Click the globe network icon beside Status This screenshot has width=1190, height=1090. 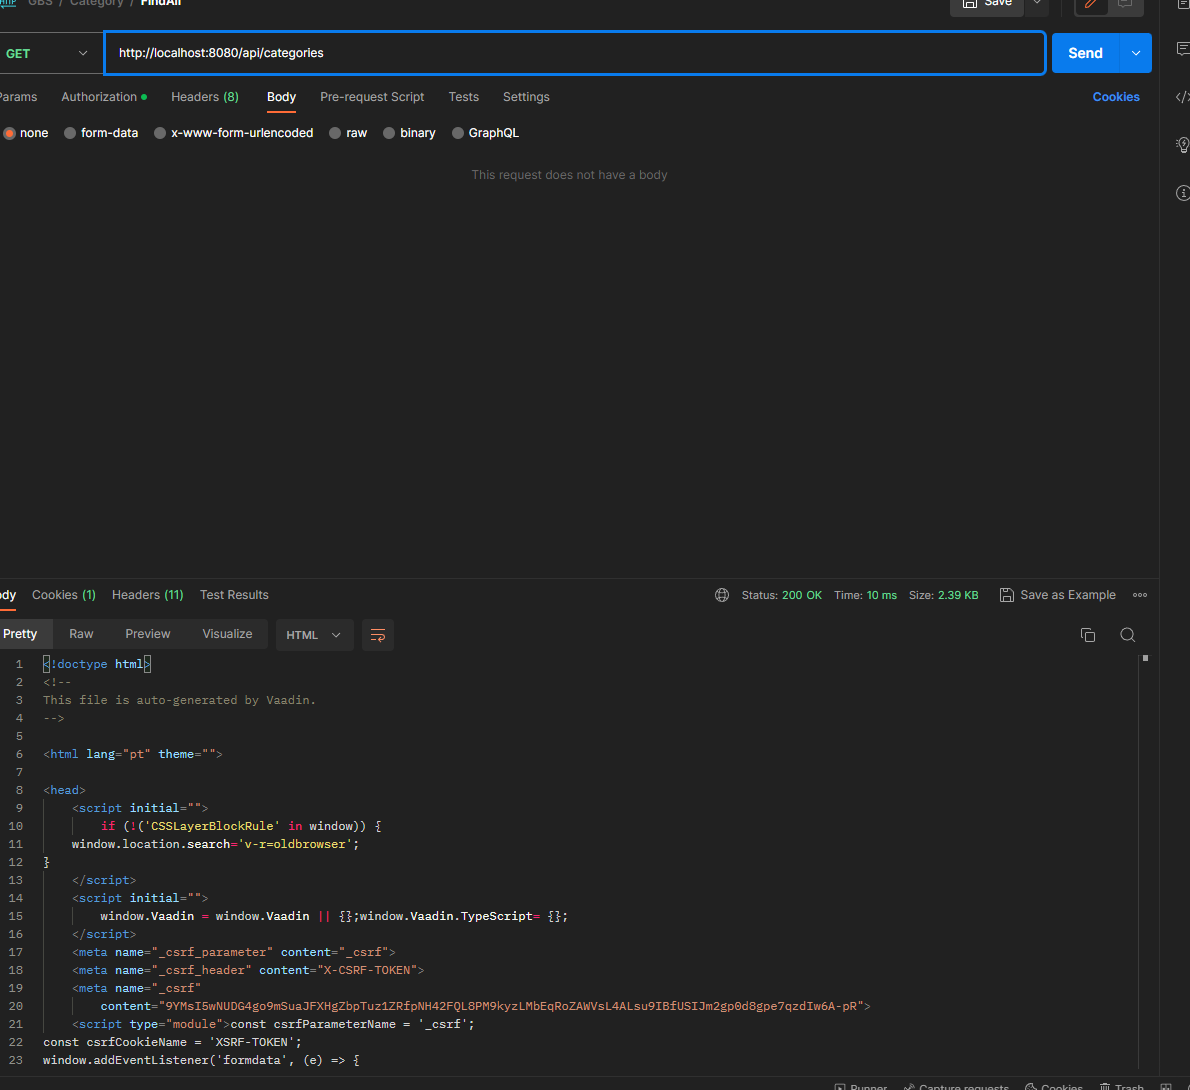[722, 595]
